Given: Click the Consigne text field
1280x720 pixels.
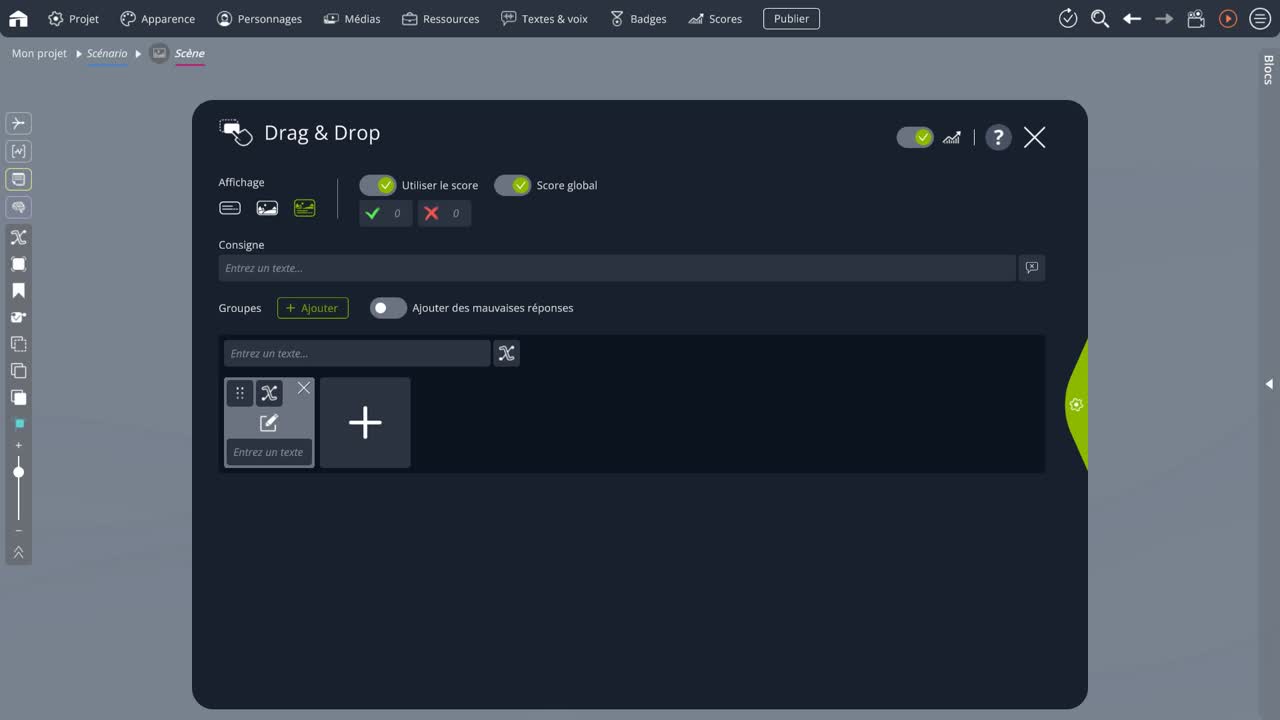Looking at the screenshot, I should click(617, 268).
